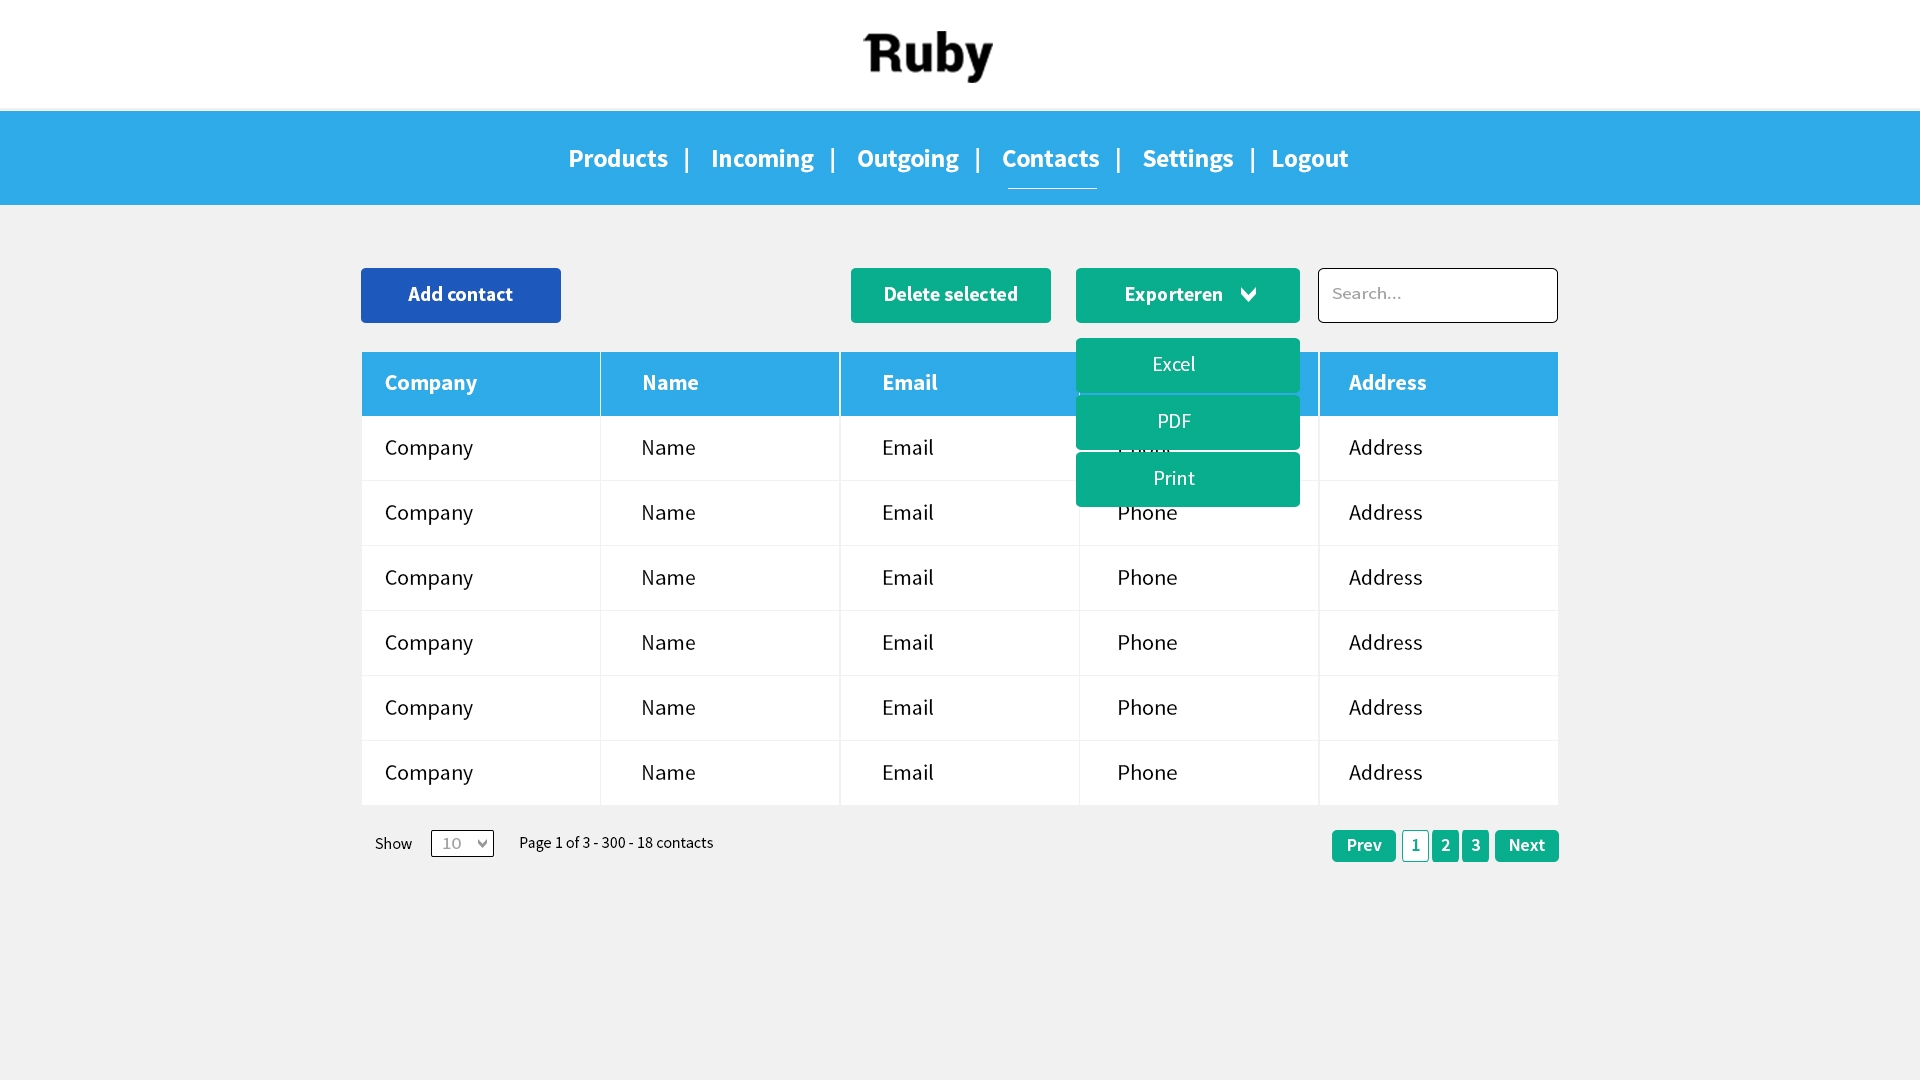Choose Excel export option
Screen dimensions: 1920x1080
coord(1187,365)
